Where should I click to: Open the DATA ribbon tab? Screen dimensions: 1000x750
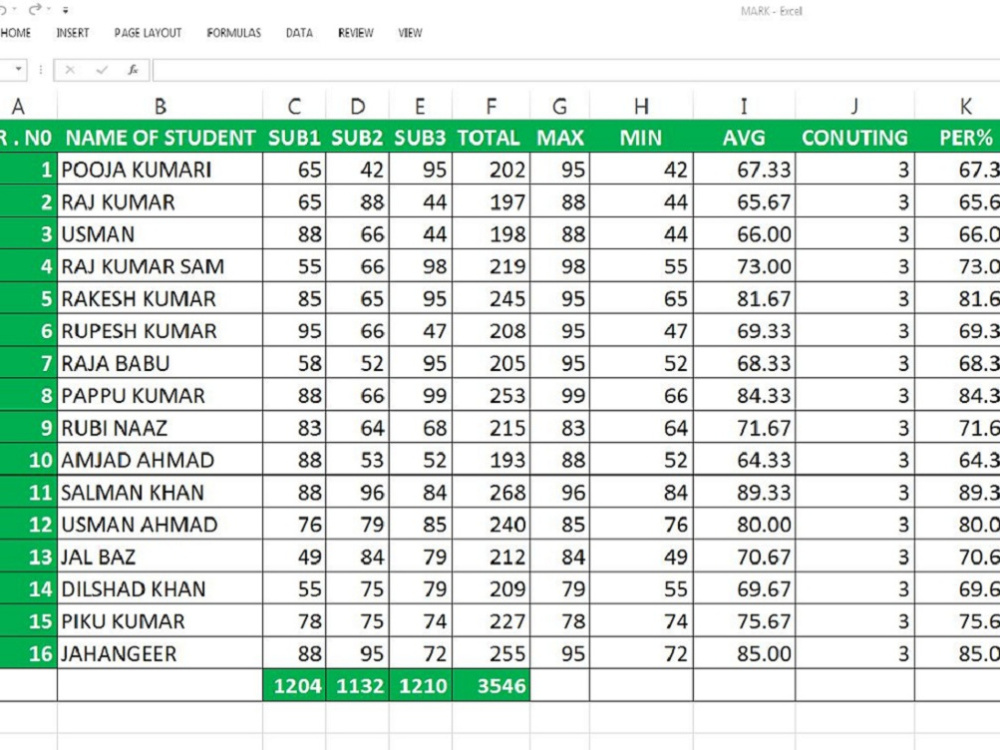click(299, 33)
